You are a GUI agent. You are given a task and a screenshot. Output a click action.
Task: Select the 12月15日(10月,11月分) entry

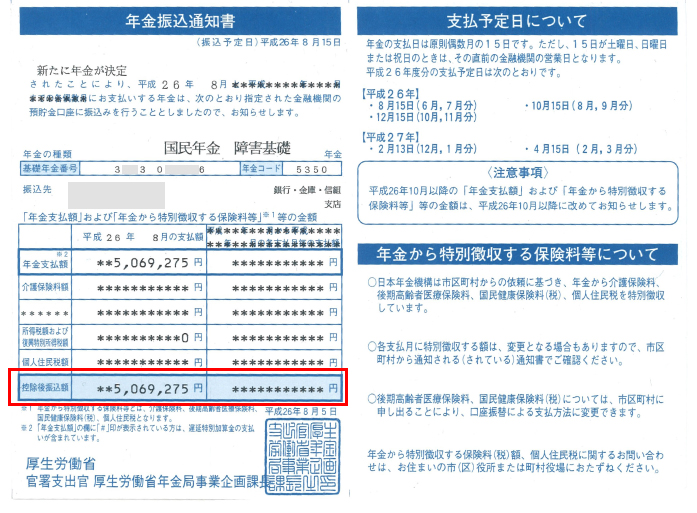click(423, 117)
